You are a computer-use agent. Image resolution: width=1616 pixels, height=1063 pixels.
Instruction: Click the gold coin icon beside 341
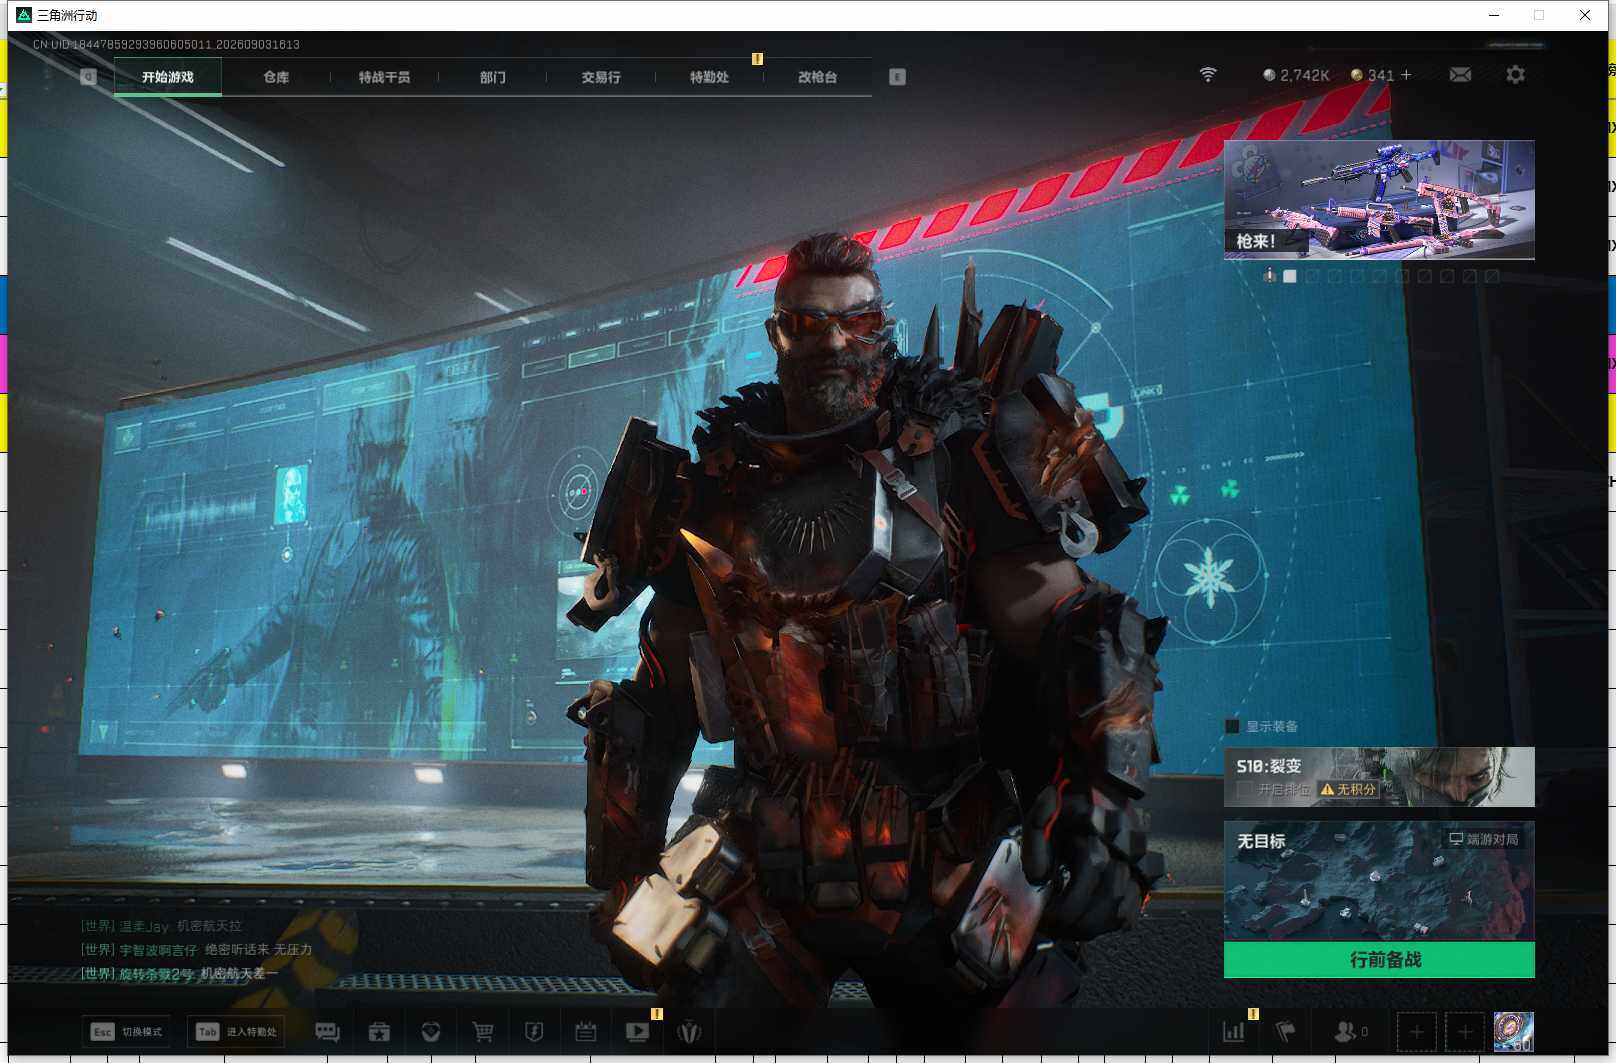tap(1357, 75)
